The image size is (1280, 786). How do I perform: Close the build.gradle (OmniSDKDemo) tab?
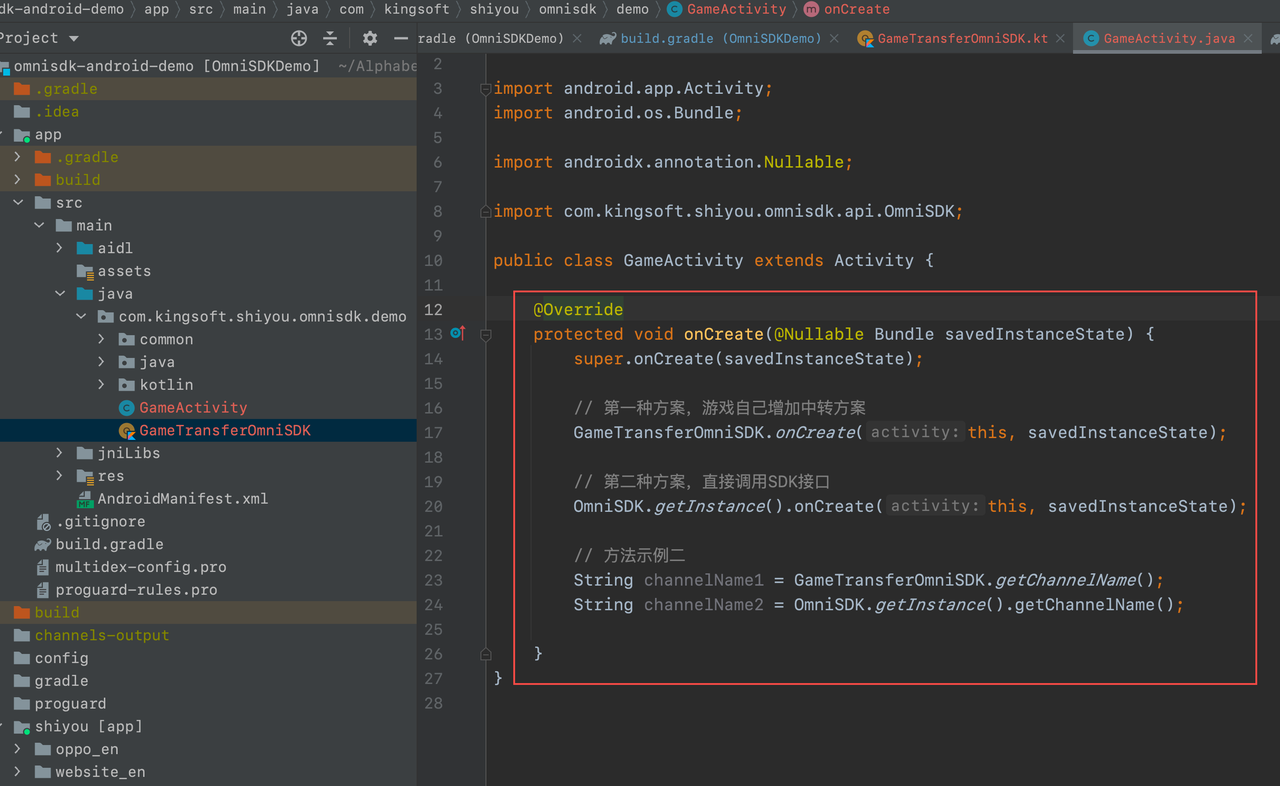(x=835, y=39)
